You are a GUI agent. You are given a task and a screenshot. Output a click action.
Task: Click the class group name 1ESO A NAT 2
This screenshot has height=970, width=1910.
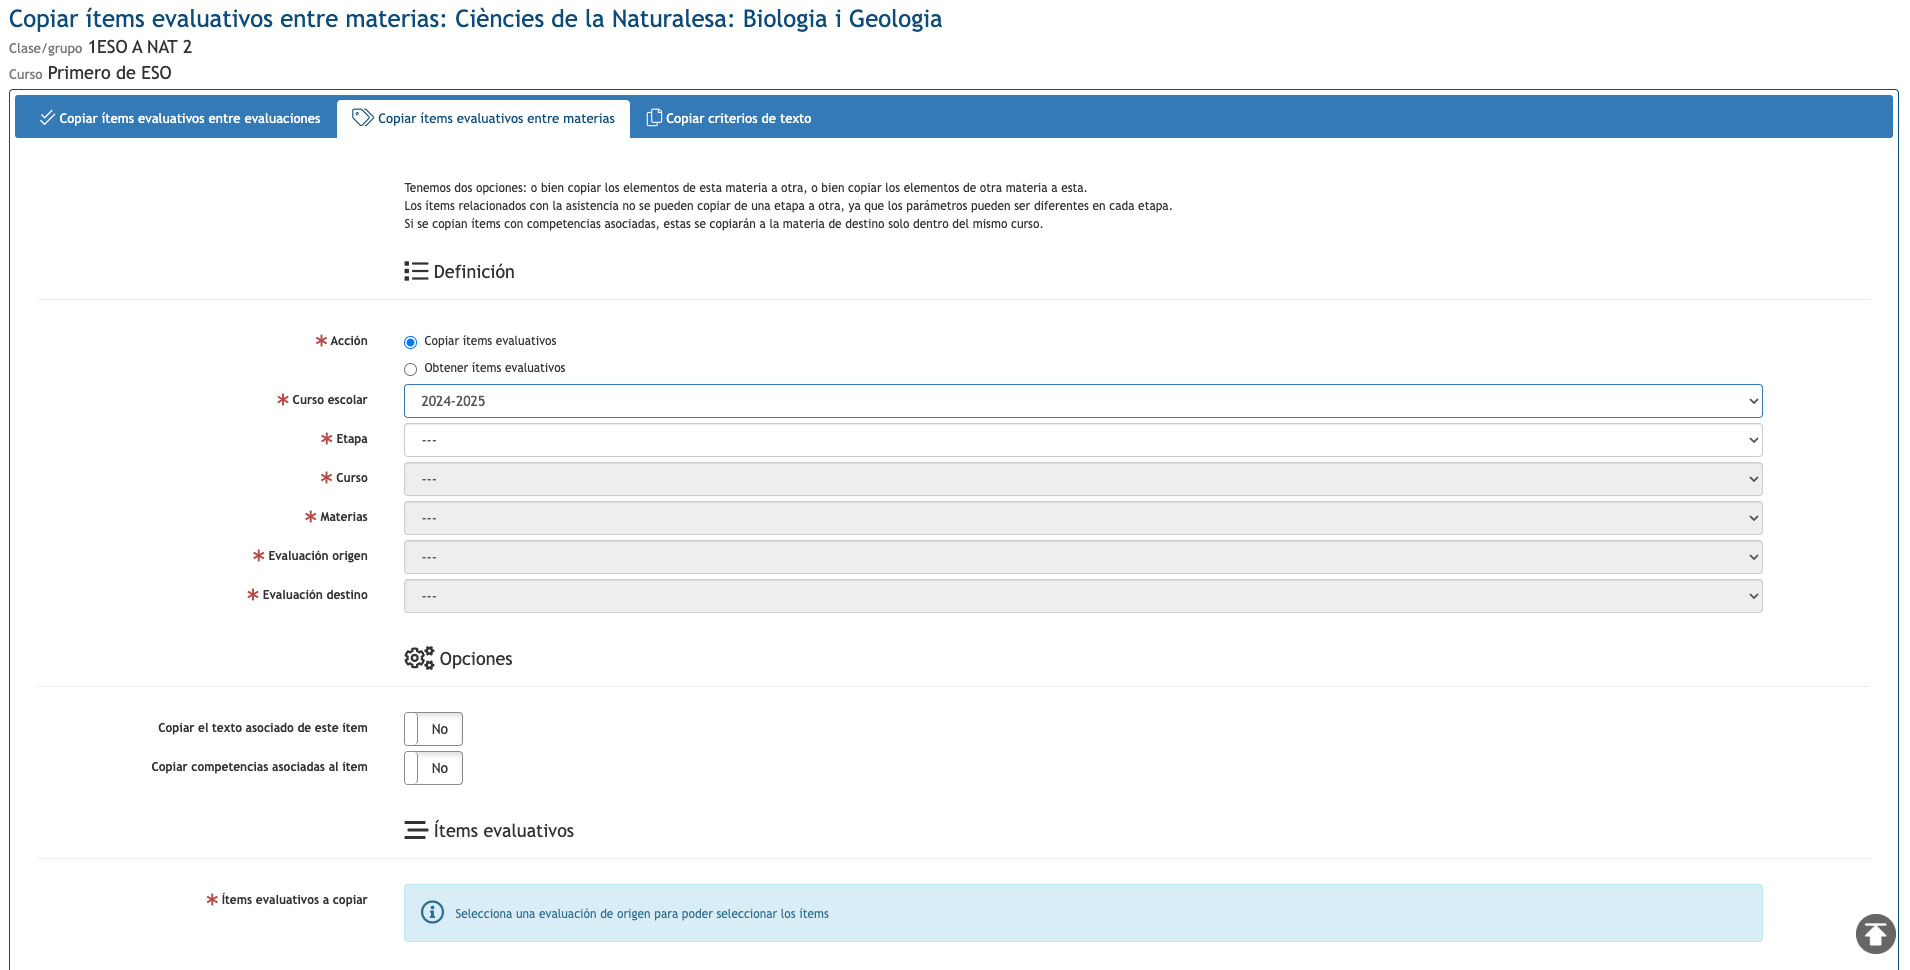pyautogui.click(x=140, y=47)
